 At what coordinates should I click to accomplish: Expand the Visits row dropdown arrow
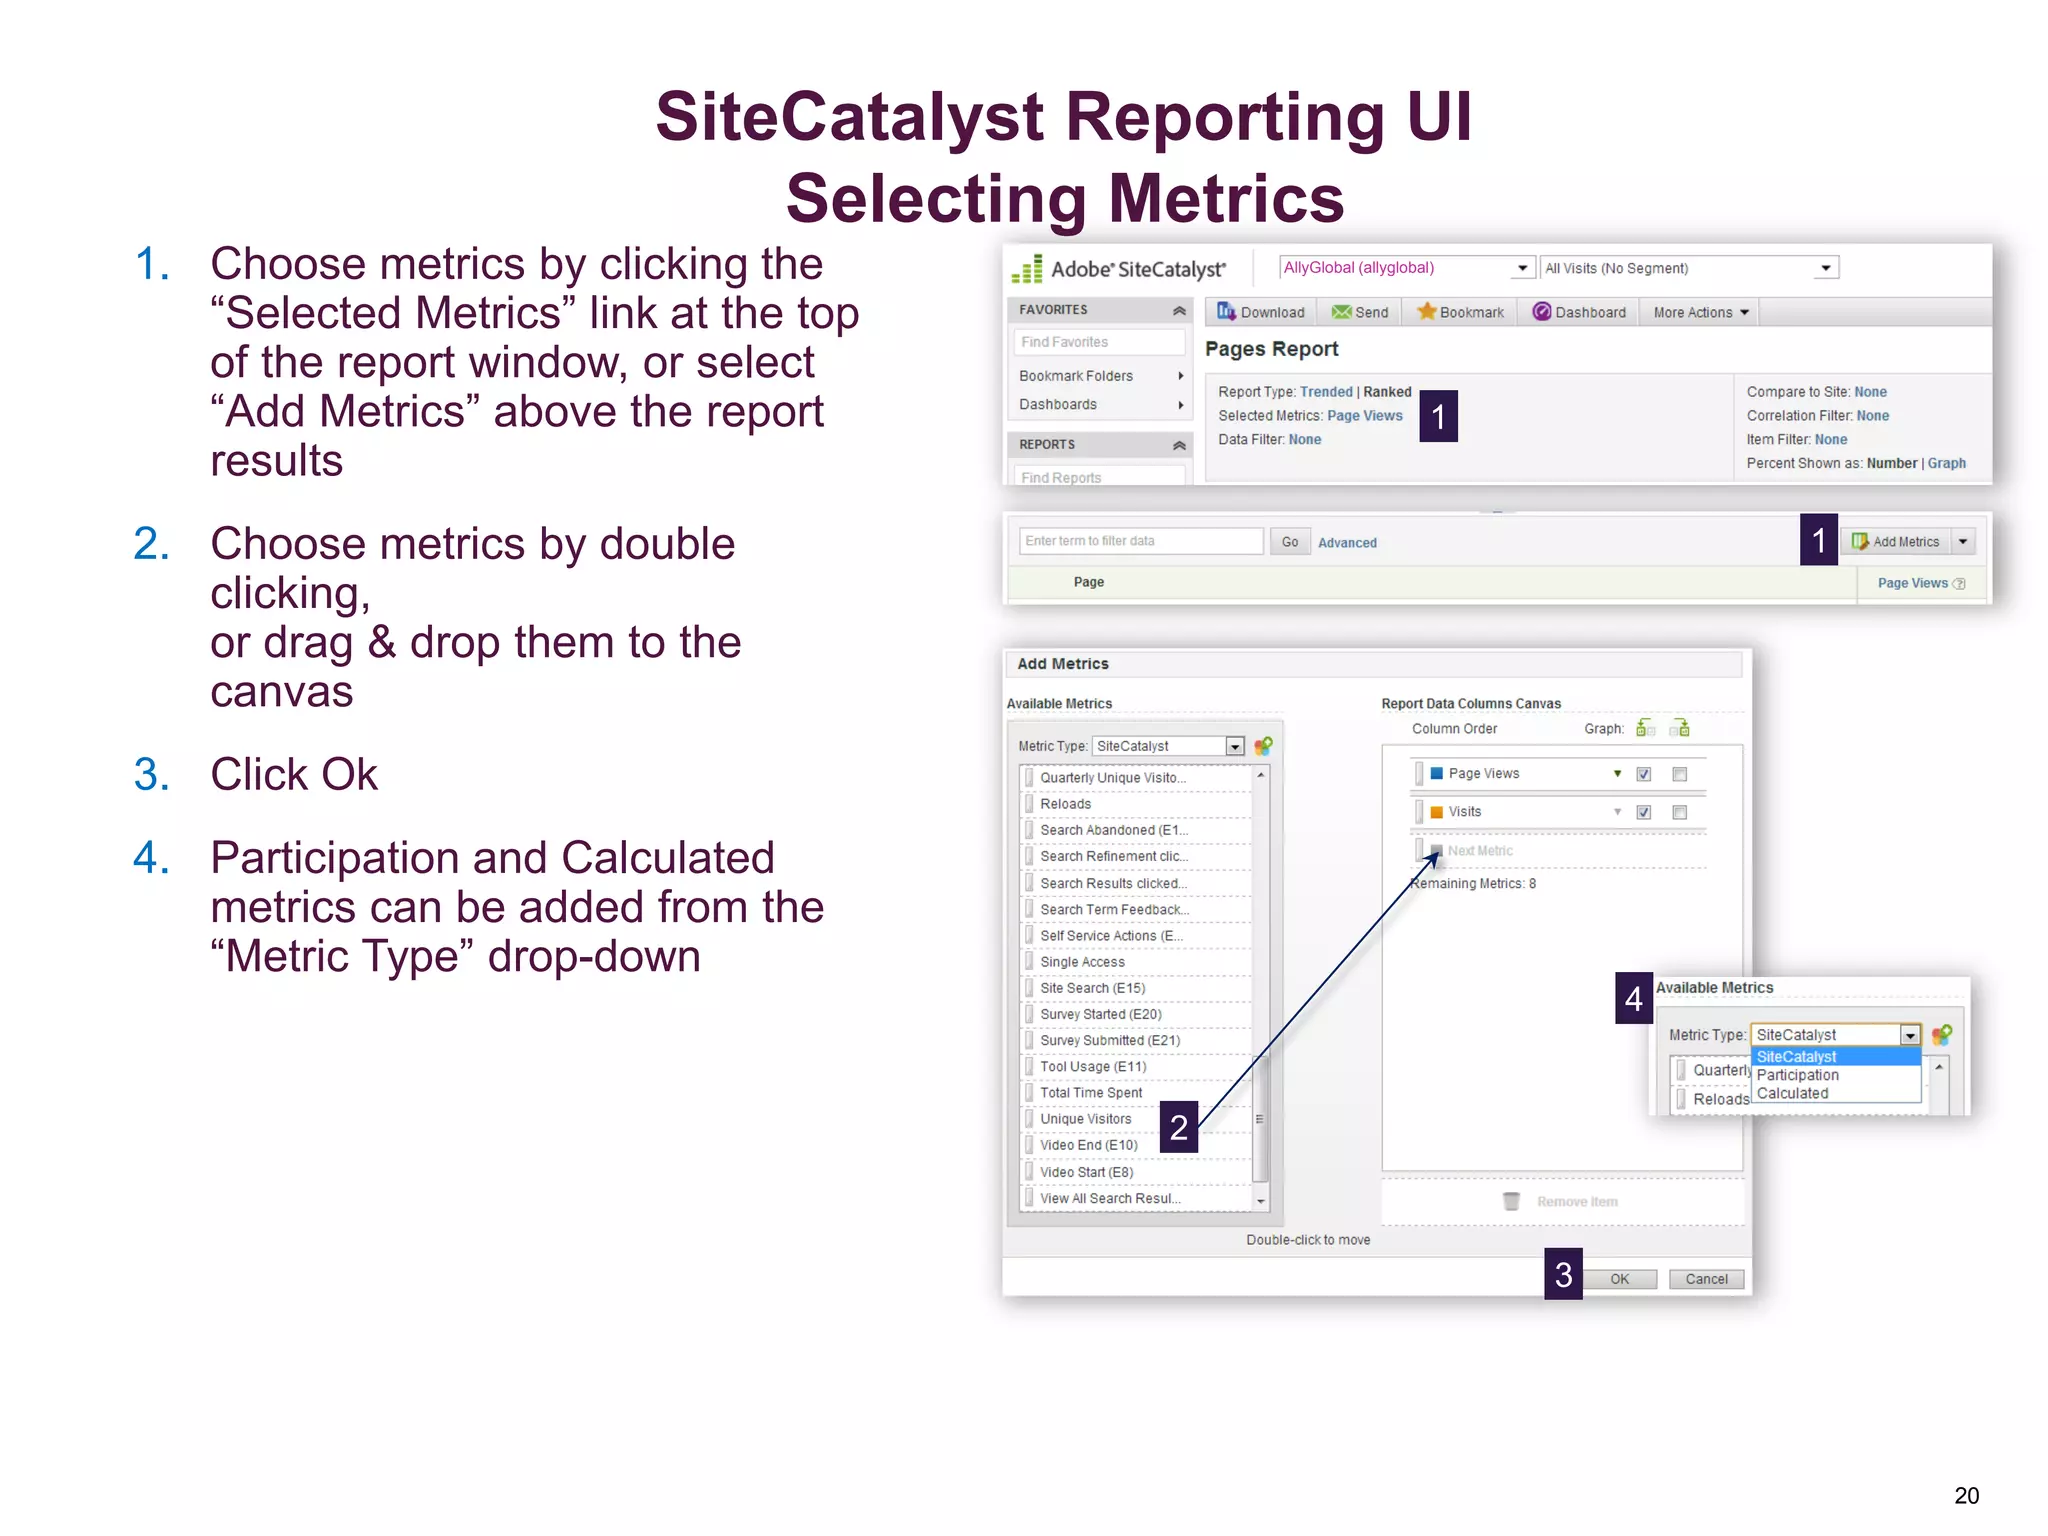(1617, 812)
